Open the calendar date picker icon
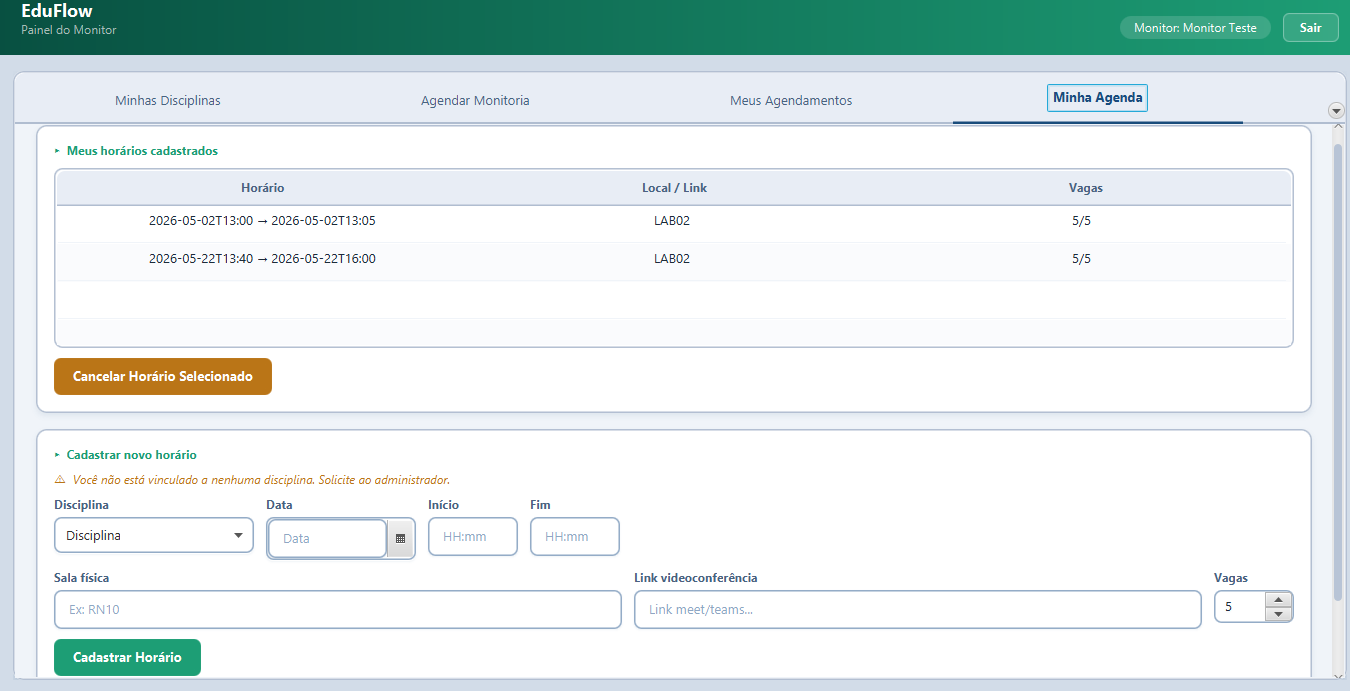The width and height of the screenshot is (1350, 691). [x=400, y=538]
